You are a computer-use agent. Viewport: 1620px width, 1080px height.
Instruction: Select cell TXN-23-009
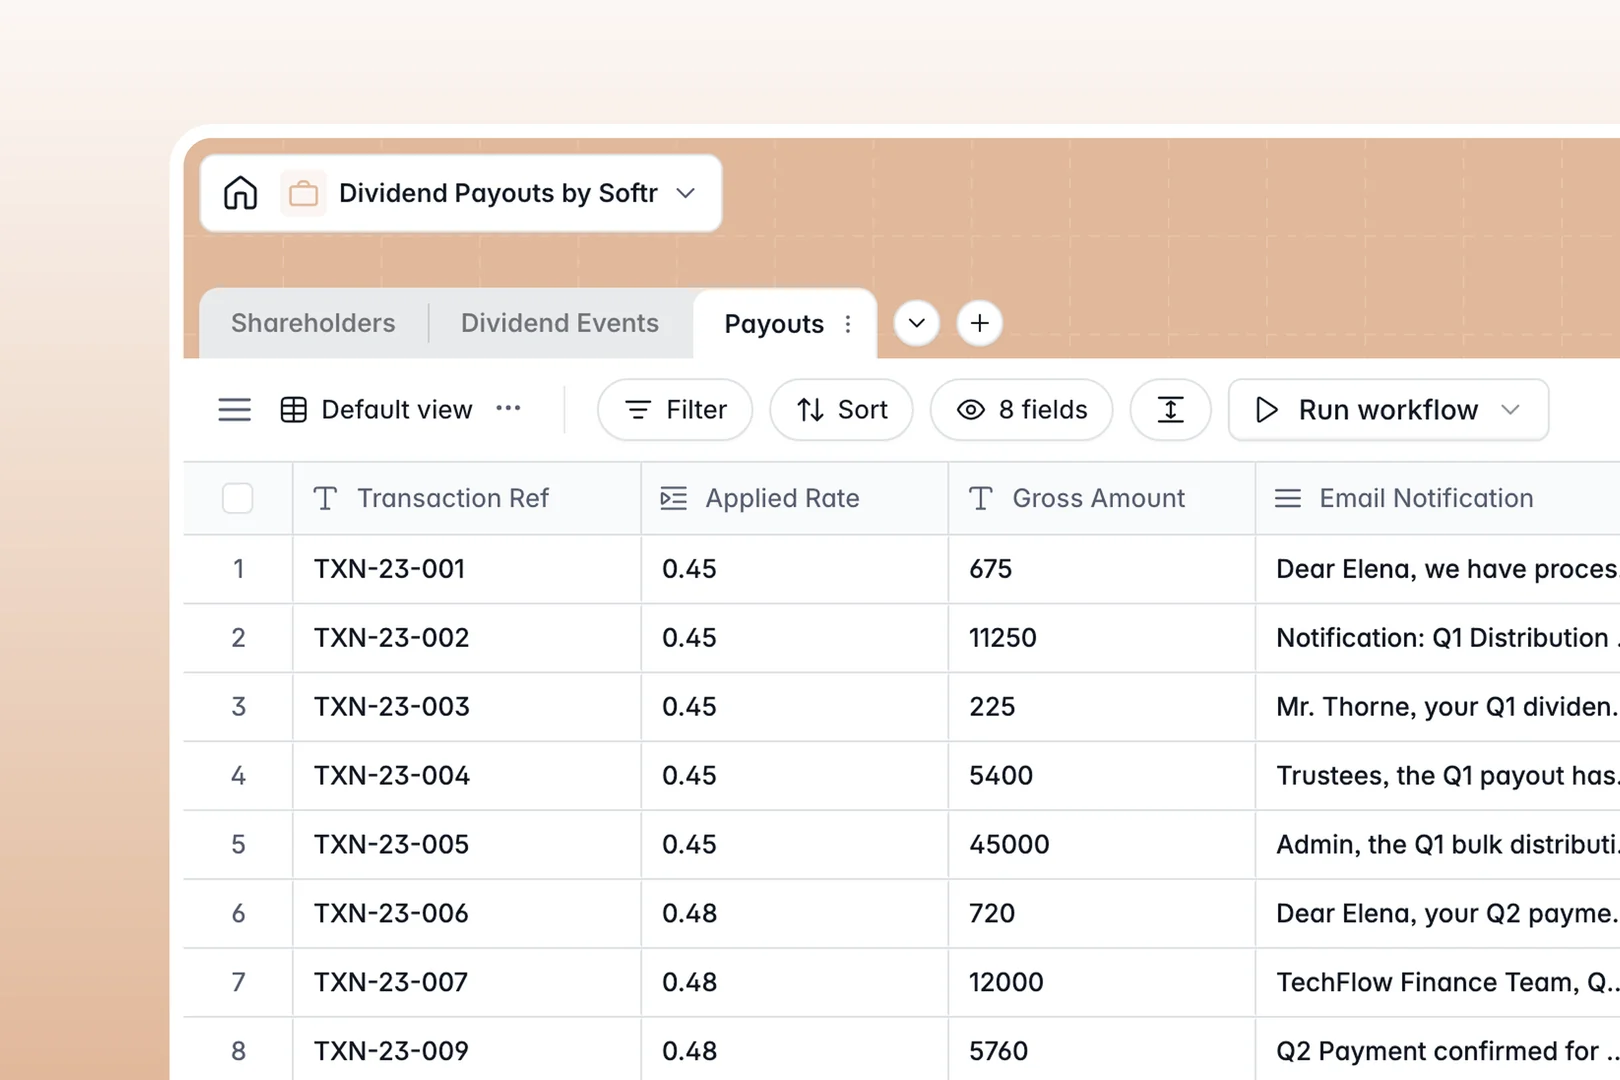coord(466,1049)
